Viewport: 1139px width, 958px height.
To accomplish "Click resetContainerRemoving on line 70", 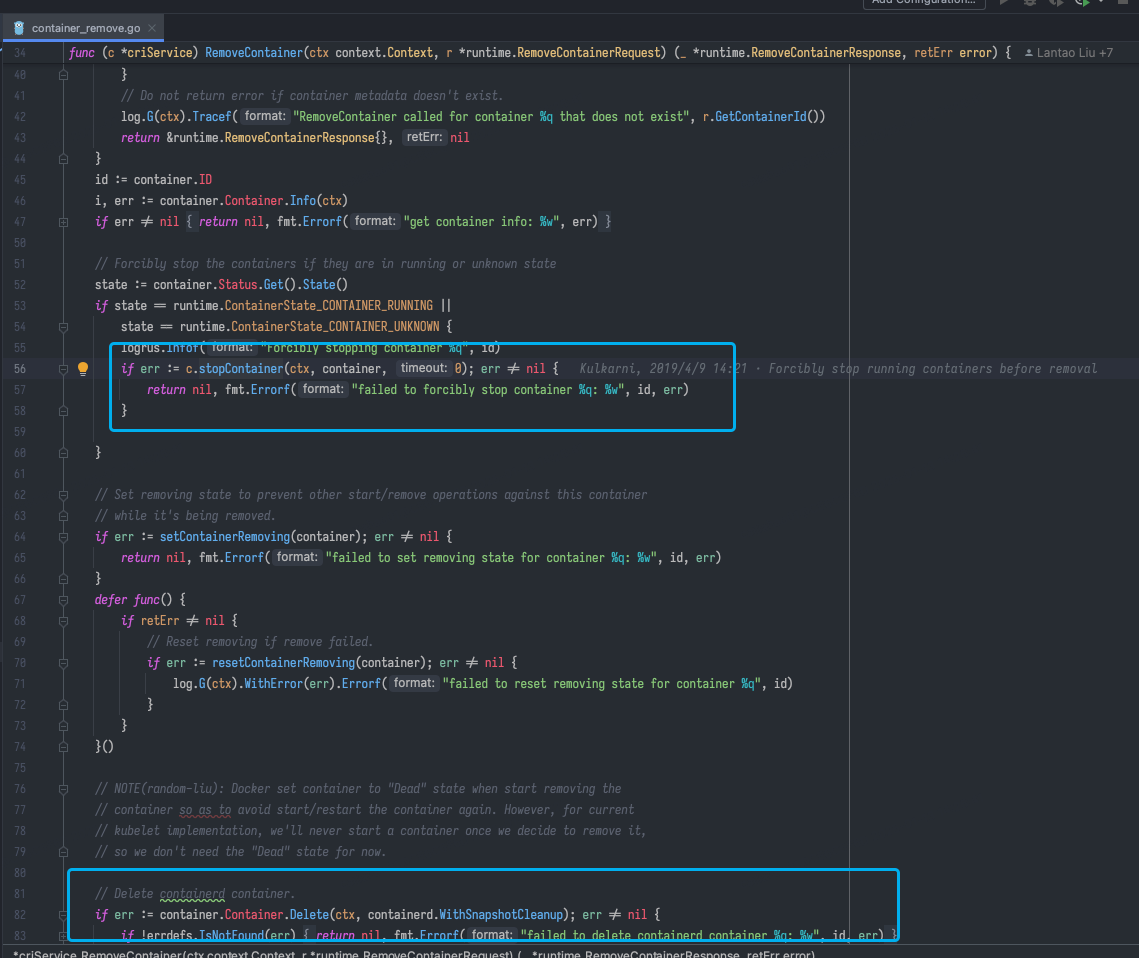I will 283,663.
